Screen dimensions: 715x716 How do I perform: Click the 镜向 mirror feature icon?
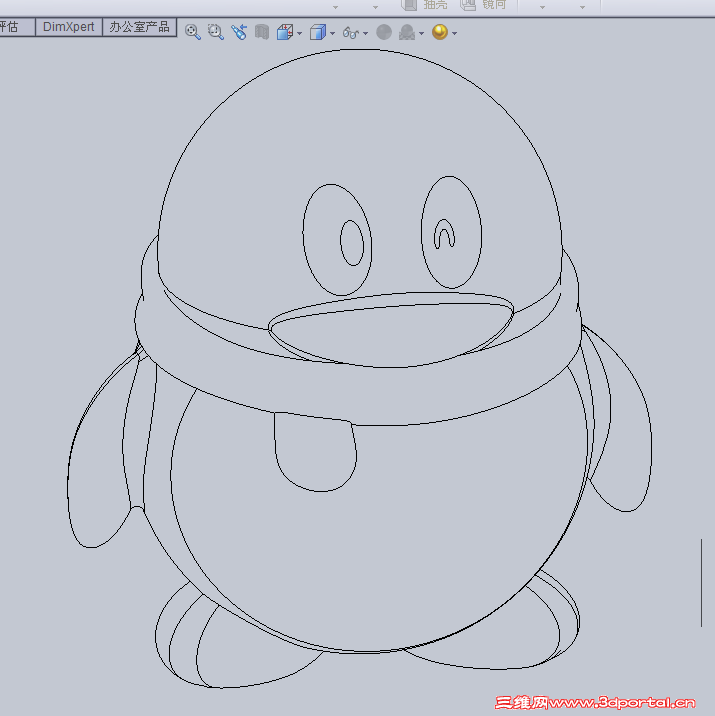point(468,5)
